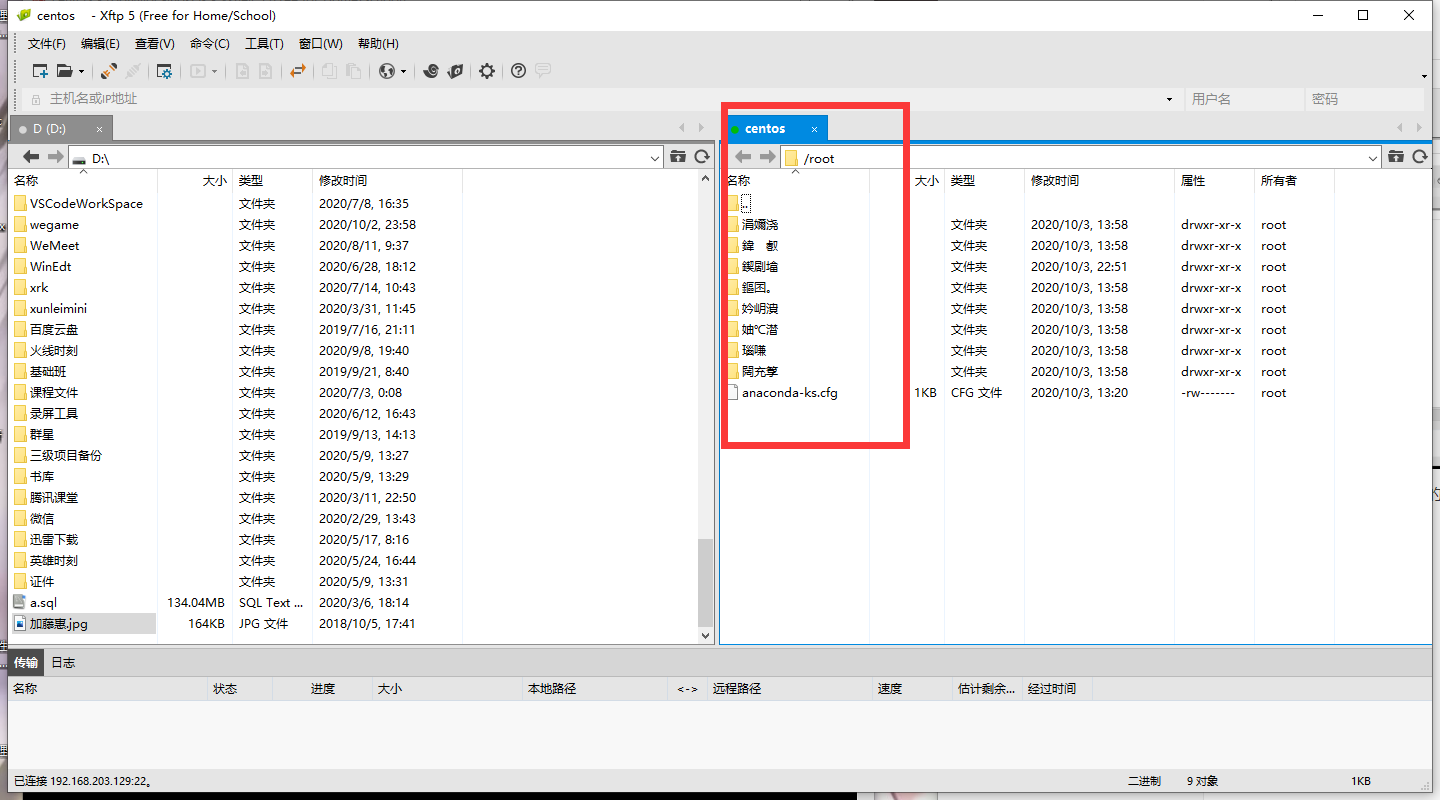Click the orange transfer arrows icon
1440x800 pixels.
pyautogui.click(x=297, y=71)
